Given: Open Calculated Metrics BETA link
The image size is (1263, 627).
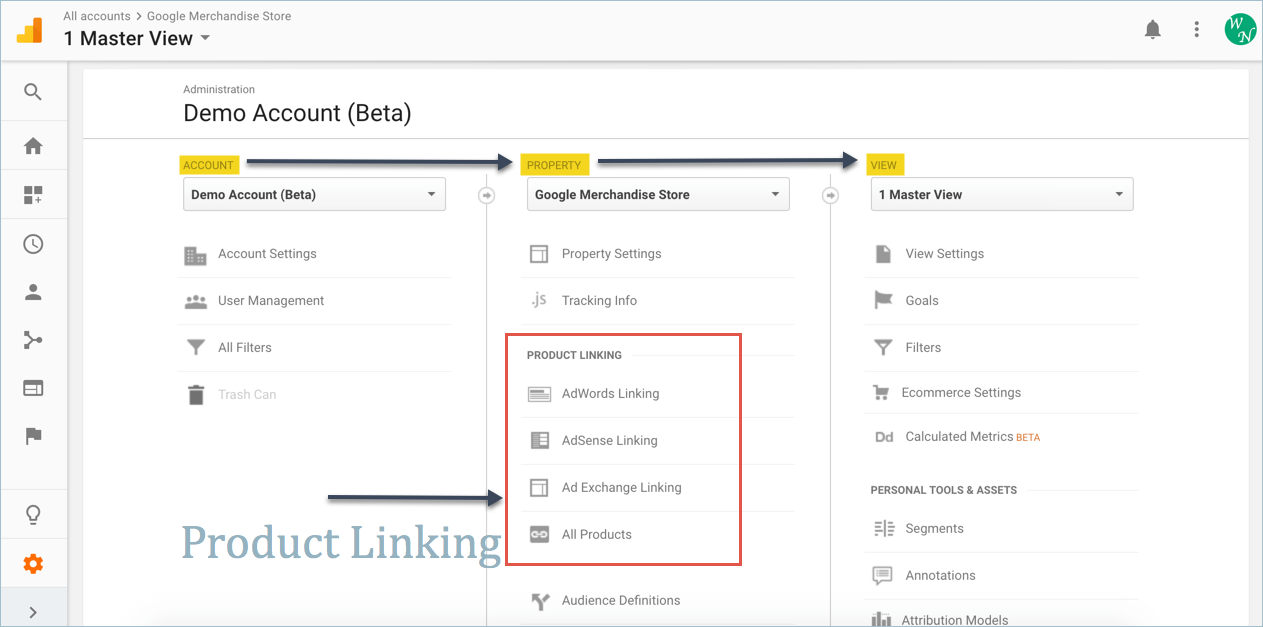Looking at the screenshot, I should pos(973,437).
